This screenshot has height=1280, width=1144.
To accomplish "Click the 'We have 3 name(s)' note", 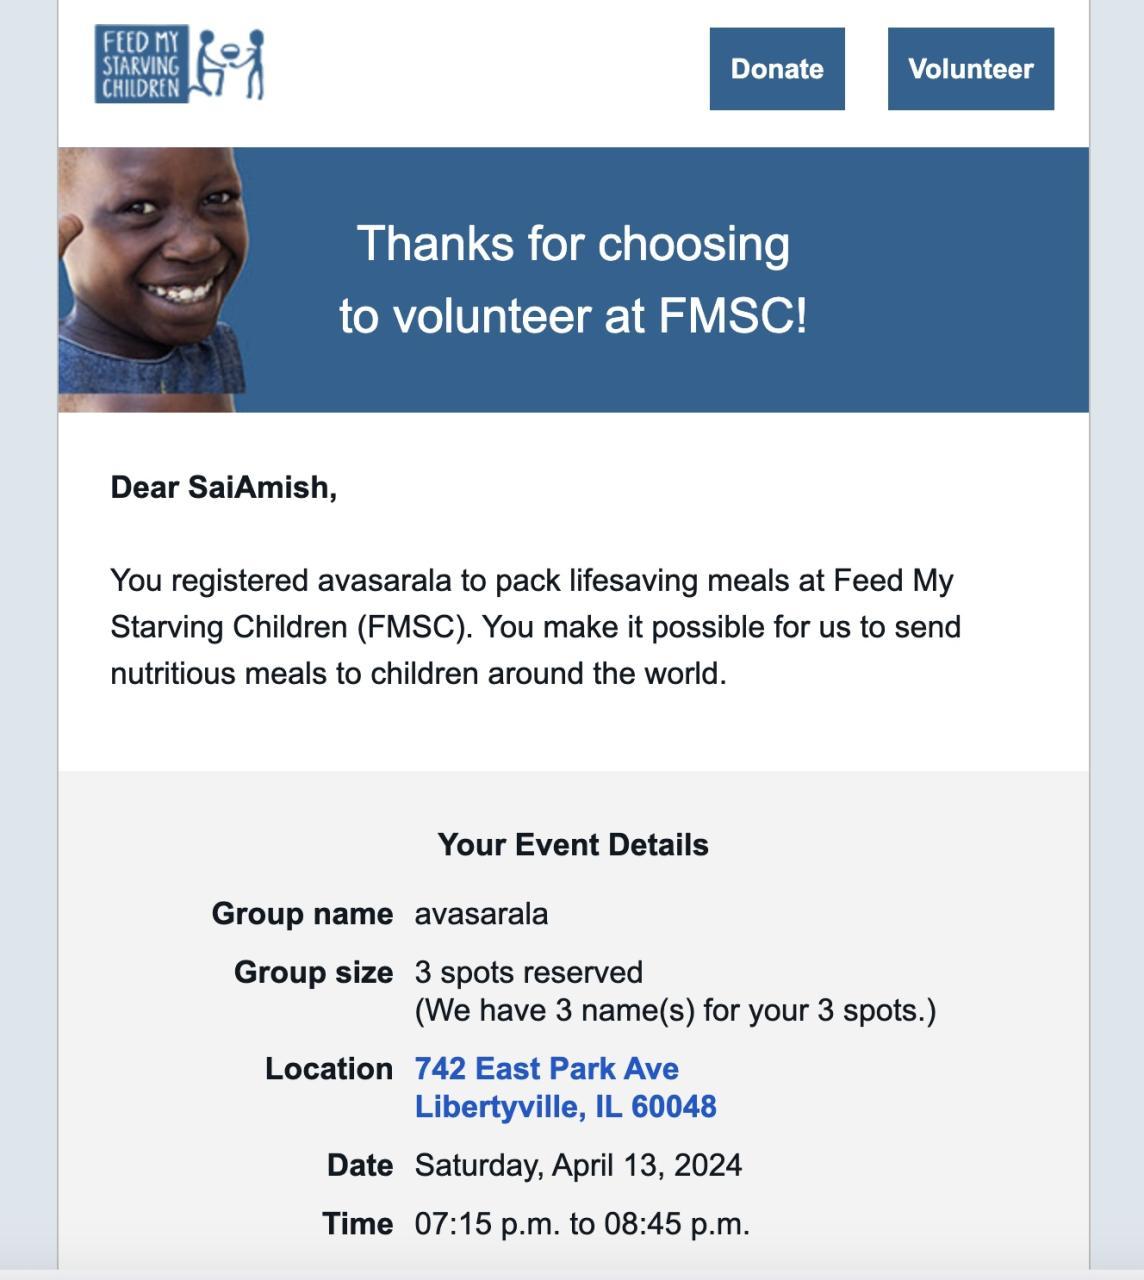I will [675, 1010].
